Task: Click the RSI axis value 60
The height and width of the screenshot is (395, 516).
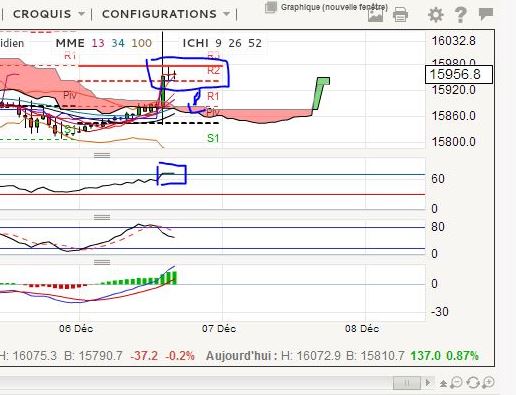Action: pos(438,179)
